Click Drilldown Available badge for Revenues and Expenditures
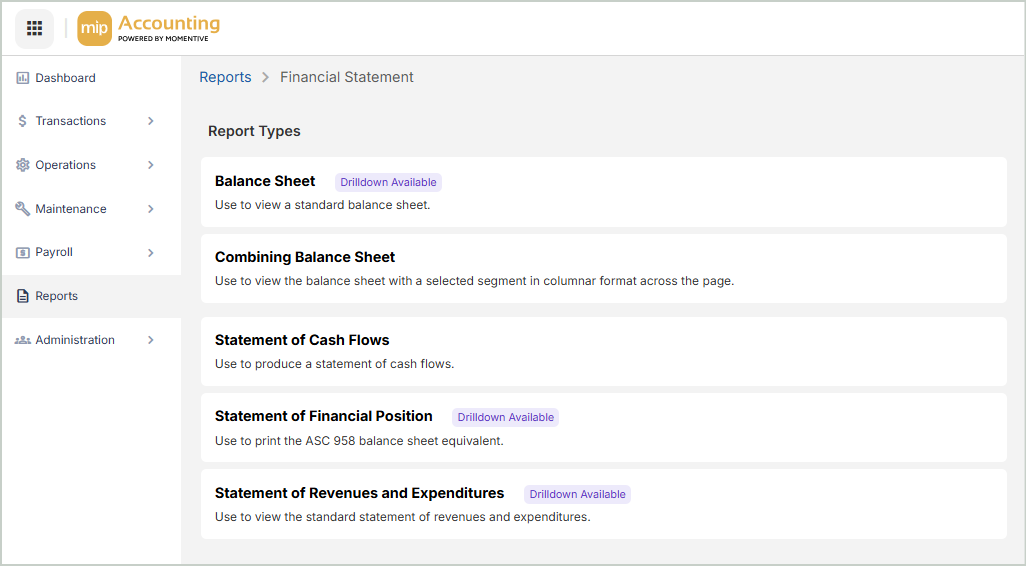Viewport: 1026px width, 566px height. pos(577,494)
